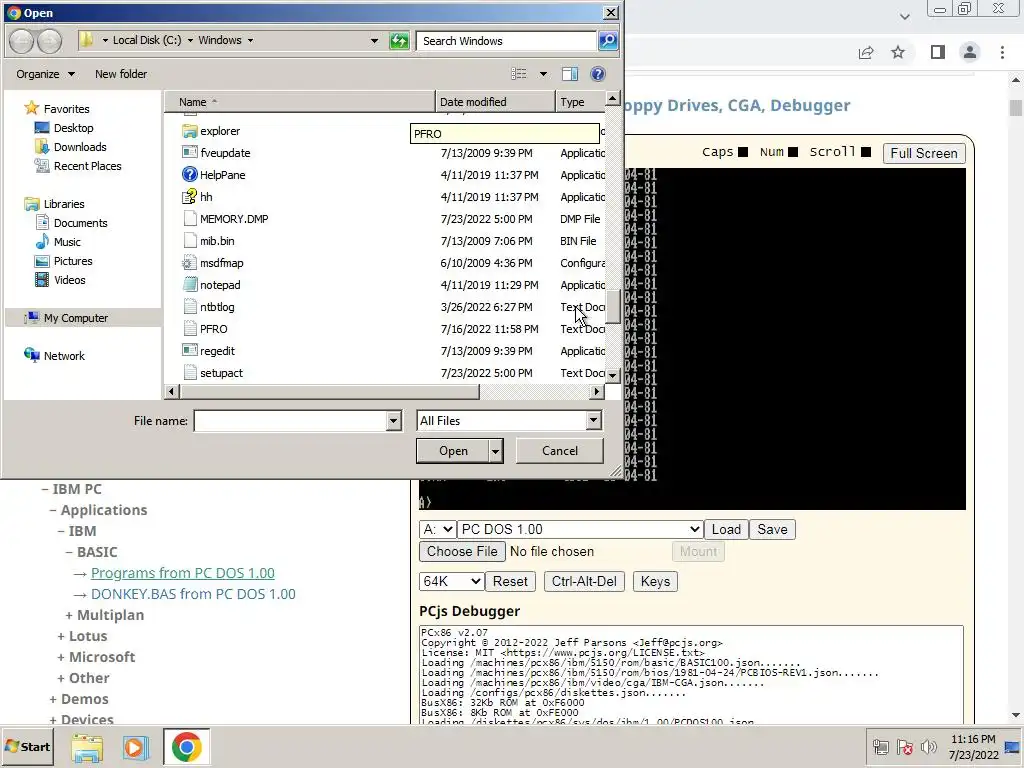Click the volume speaker tray icon
Viewport: 1024px width, 768px height.
(x=928, y=747)
